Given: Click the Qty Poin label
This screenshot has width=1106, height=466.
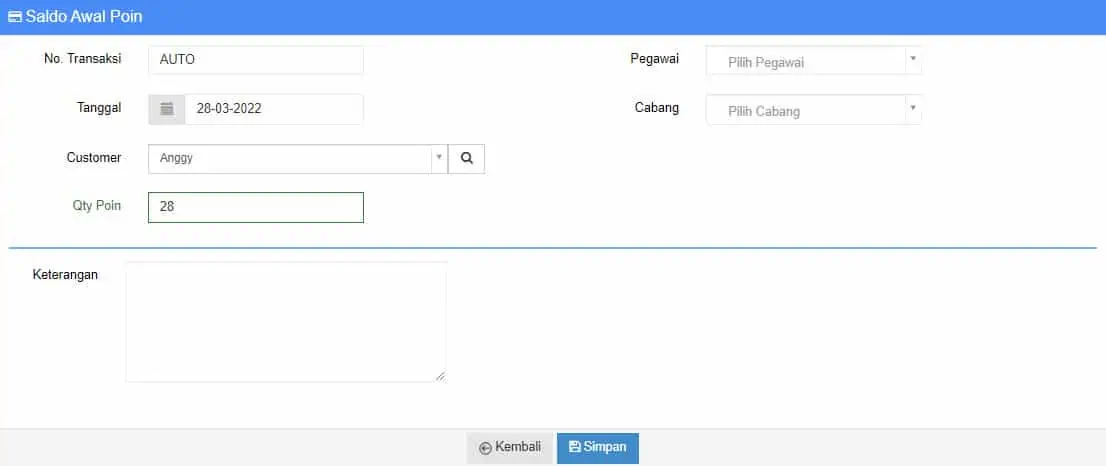Looking at the screenshot, I should [x=97, y=206].
